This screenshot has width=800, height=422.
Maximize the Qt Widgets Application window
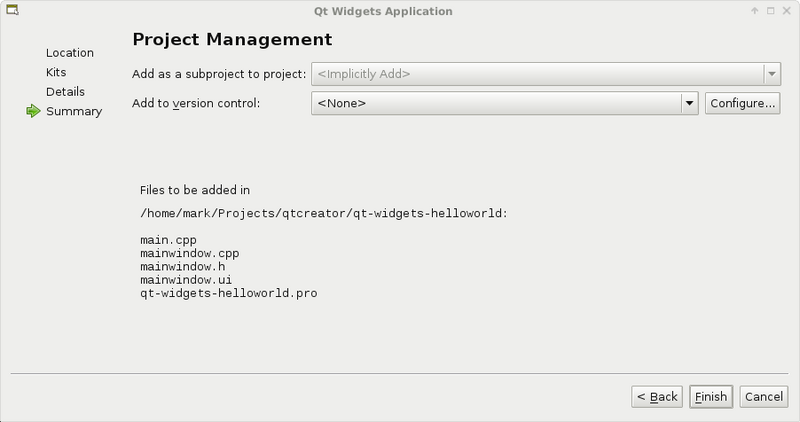click(x=770, y=11)
